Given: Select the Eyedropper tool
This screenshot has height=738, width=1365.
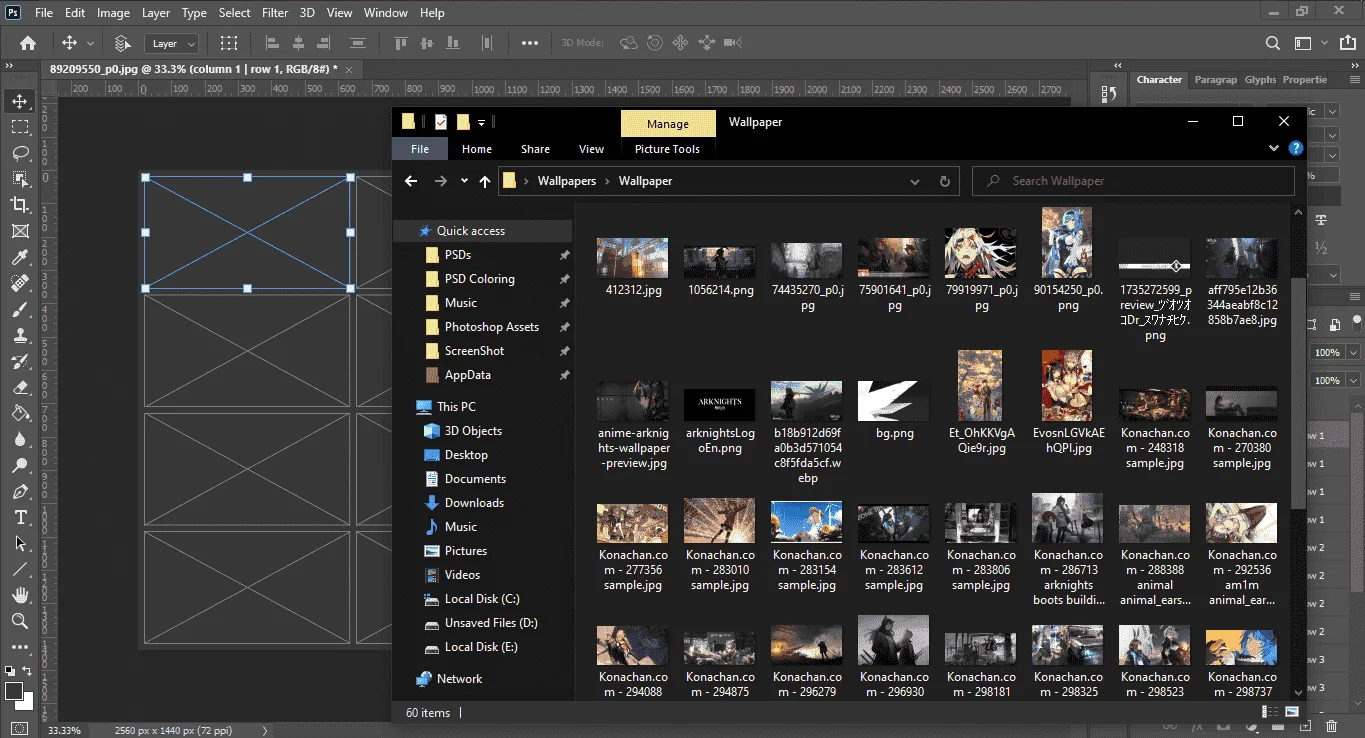Looking at the screenshot, I should coord(19,257).
